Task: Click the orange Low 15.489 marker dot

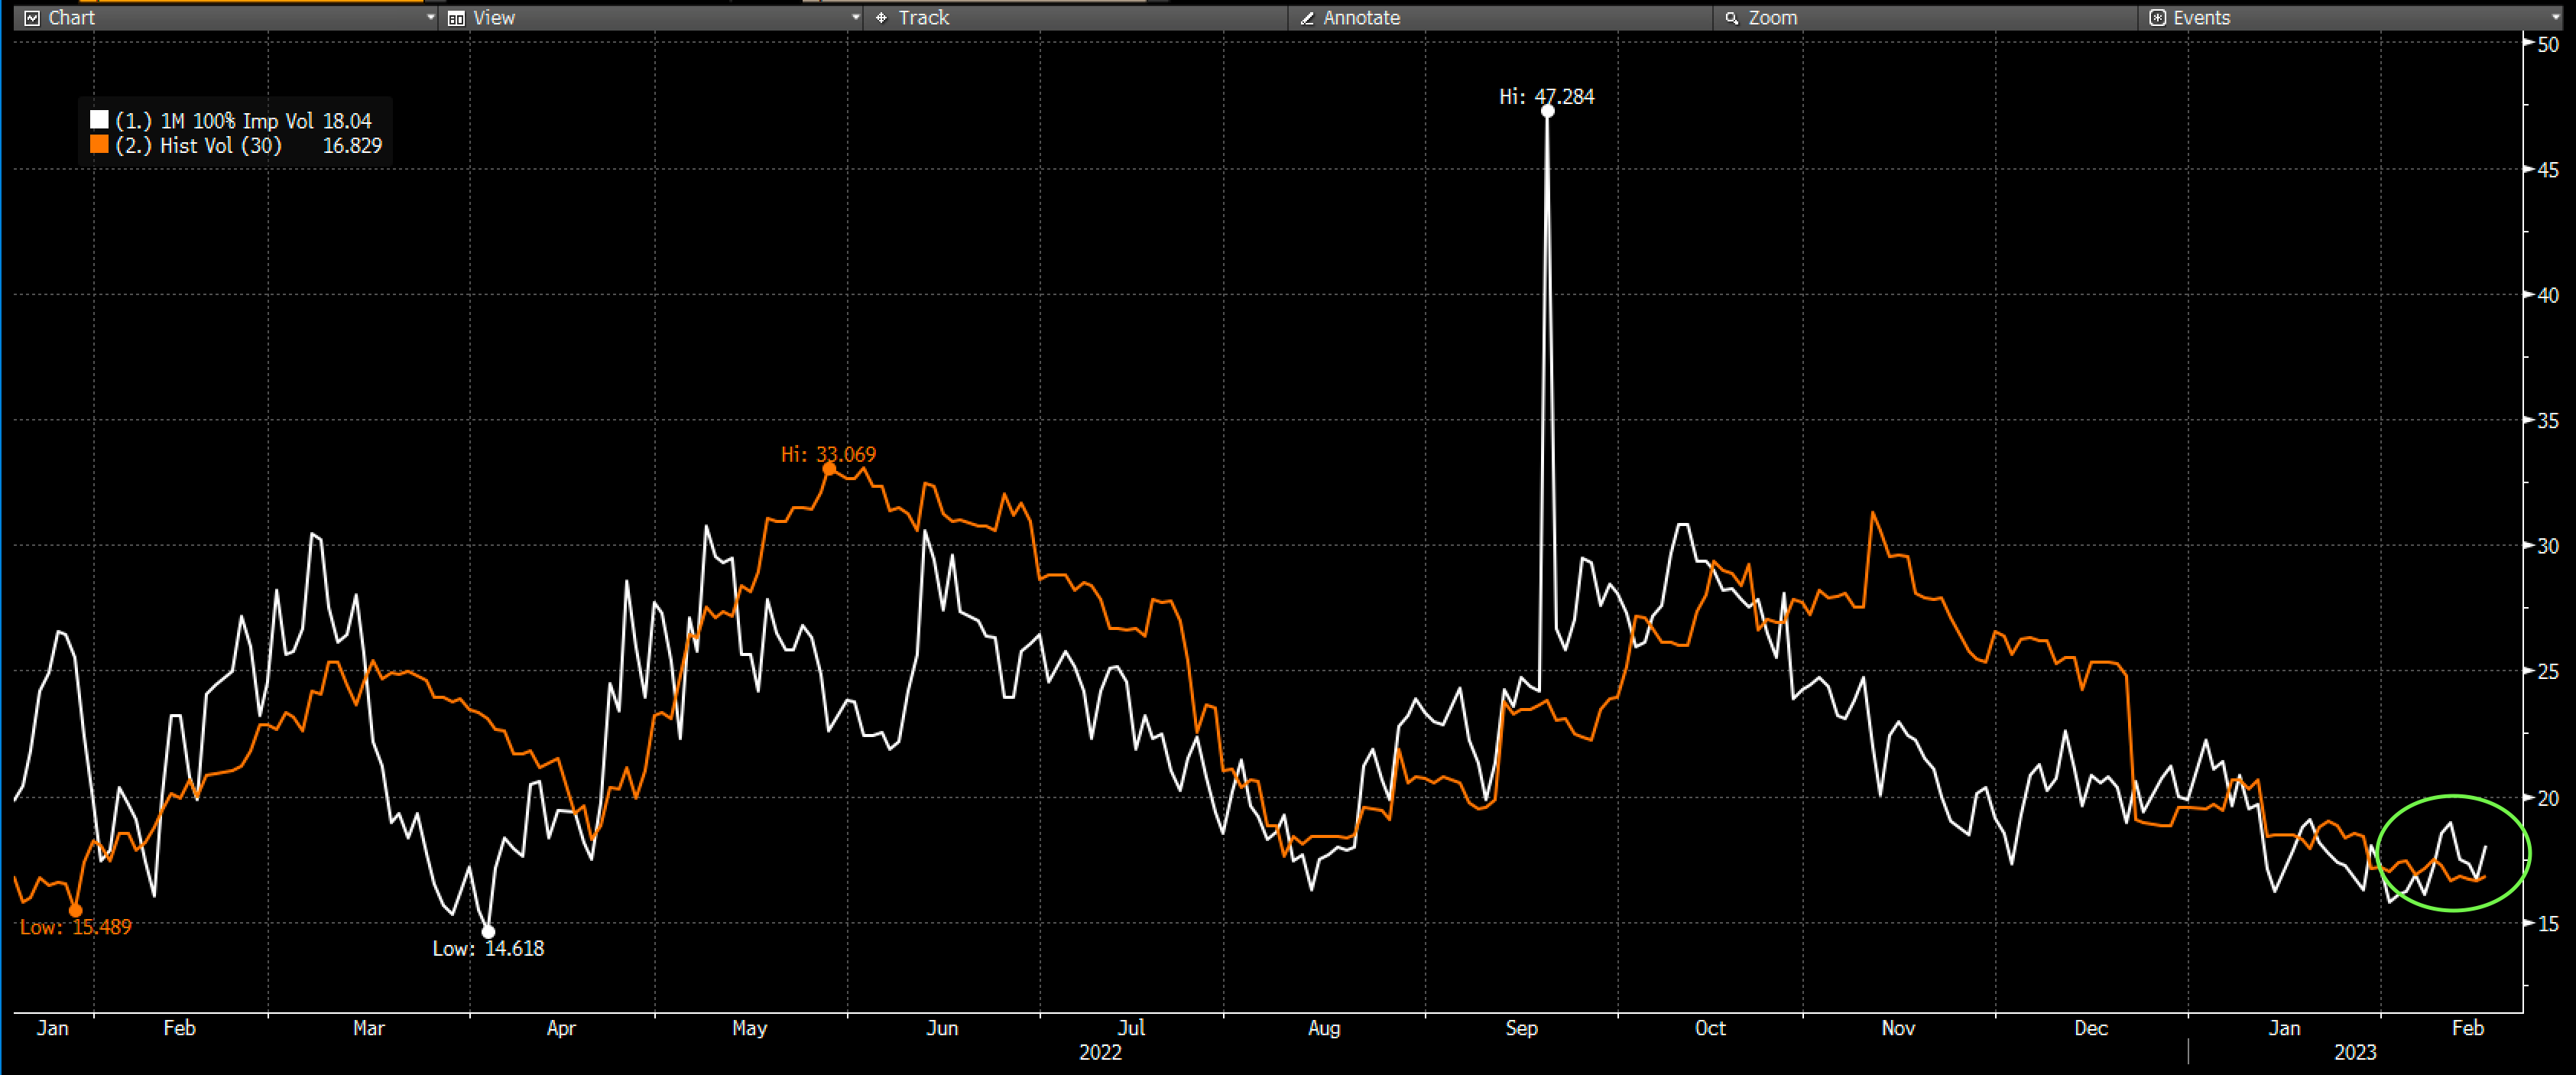Action: coord(76,910)
